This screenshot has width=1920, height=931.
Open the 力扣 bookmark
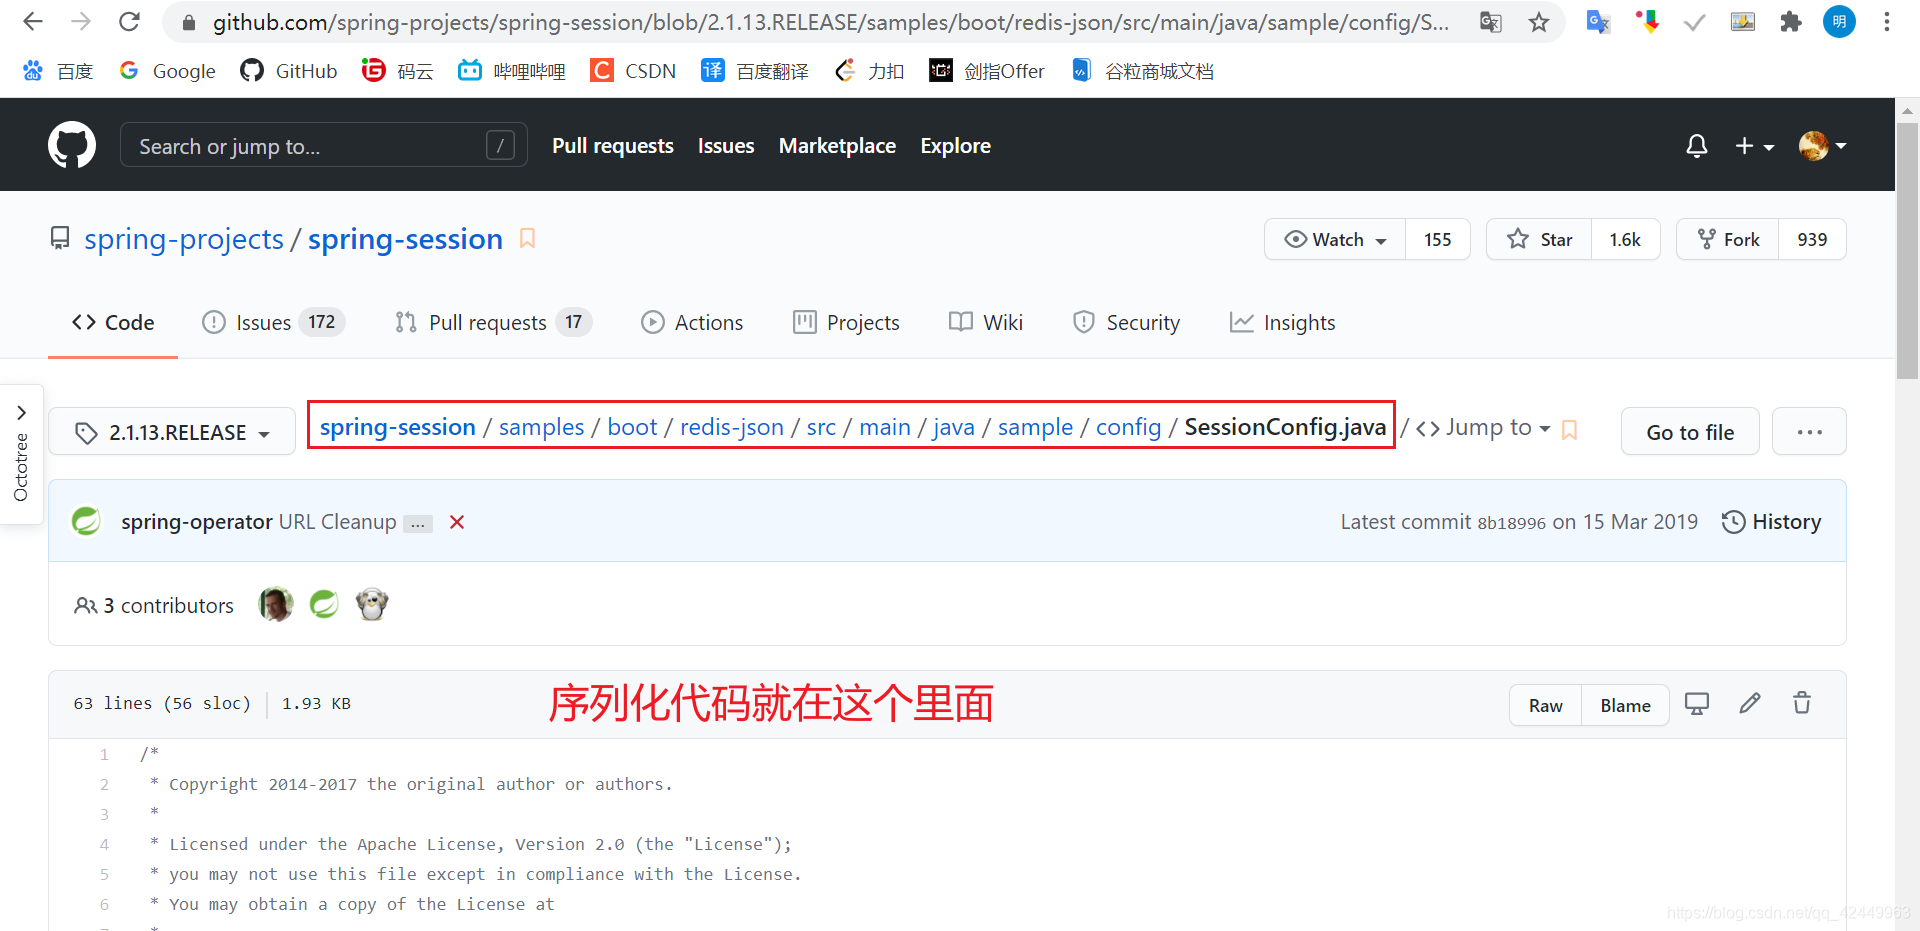click(869, 71)
